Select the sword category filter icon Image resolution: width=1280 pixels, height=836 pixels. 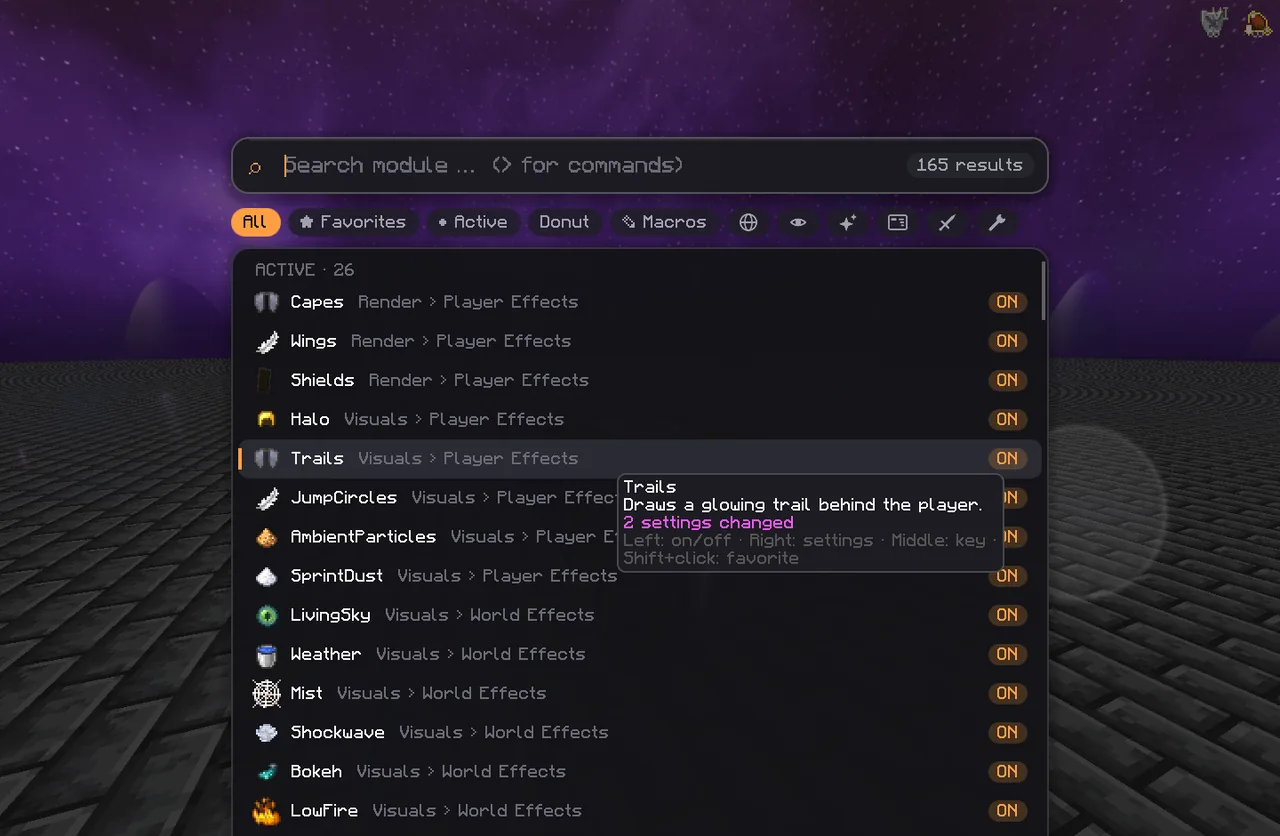[x=947, y=223]
